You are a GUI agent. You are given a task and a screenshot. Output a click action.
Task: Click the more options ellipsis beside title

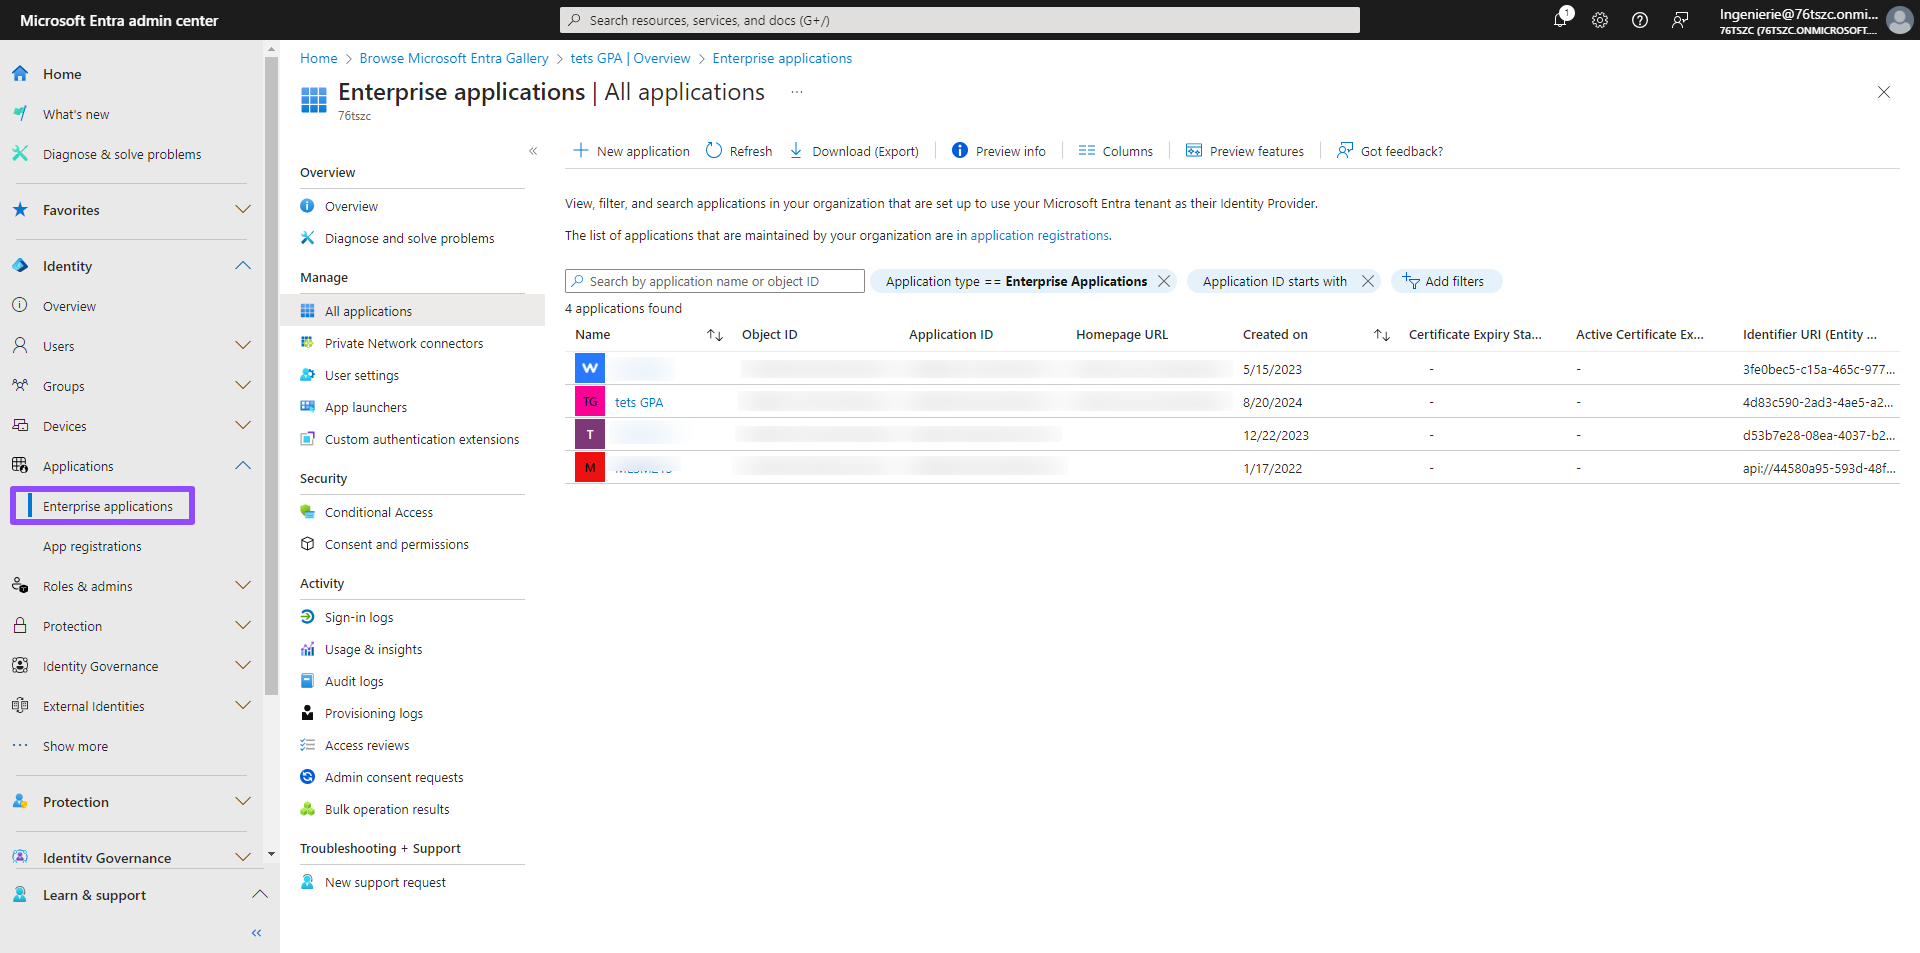[x=797, y=92]
